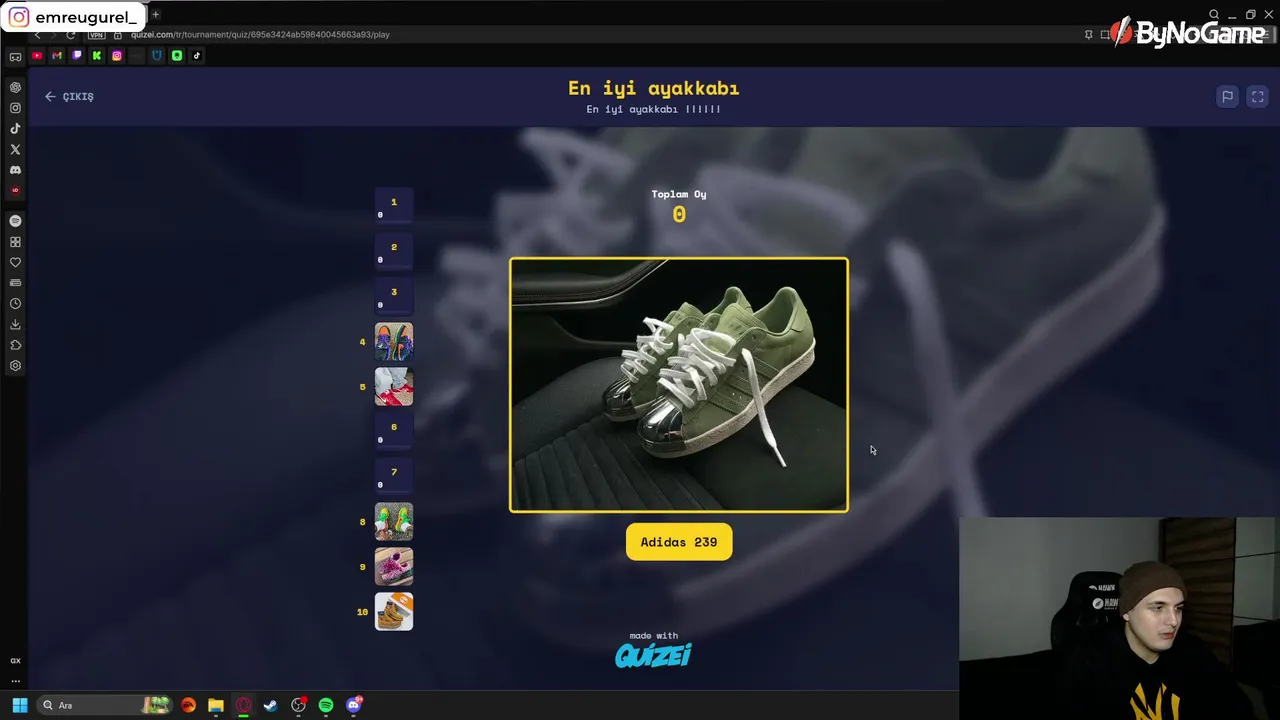The image size is (1280, 720).
Task: Open the Kick bookmark icon
Action: pos(97,56)
